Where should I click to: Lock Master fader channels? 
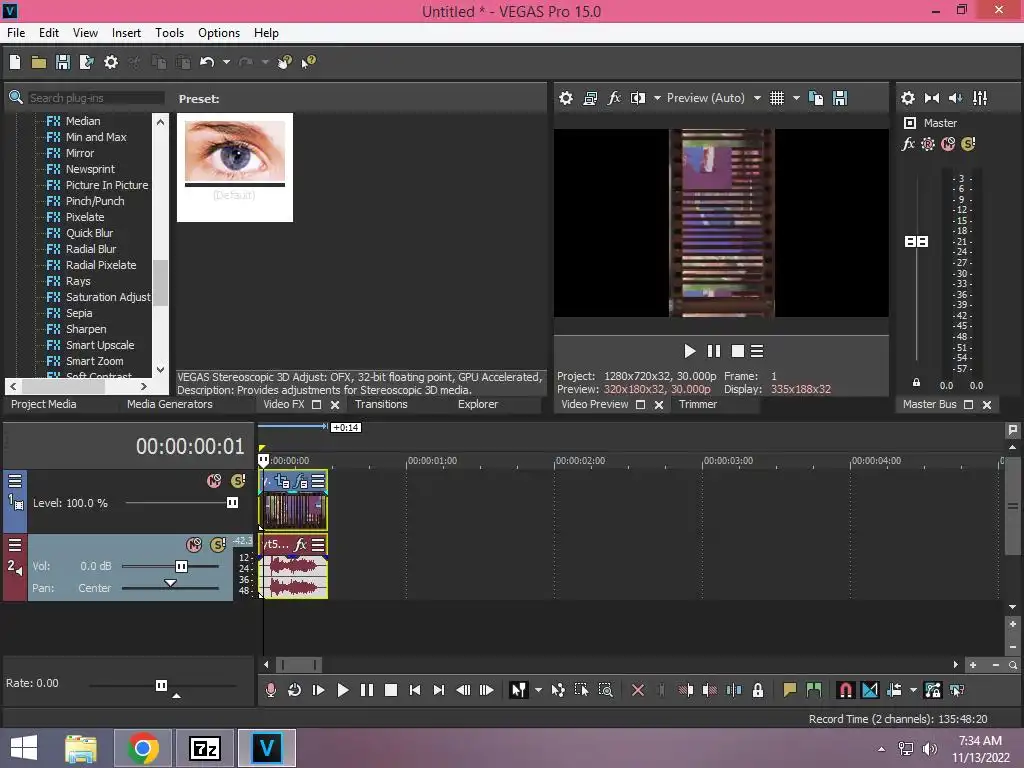[916, 382]
